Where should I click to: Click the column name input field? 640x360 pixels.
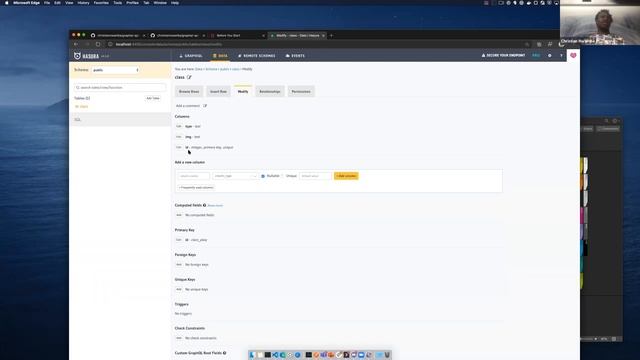[x=194, y=176]
